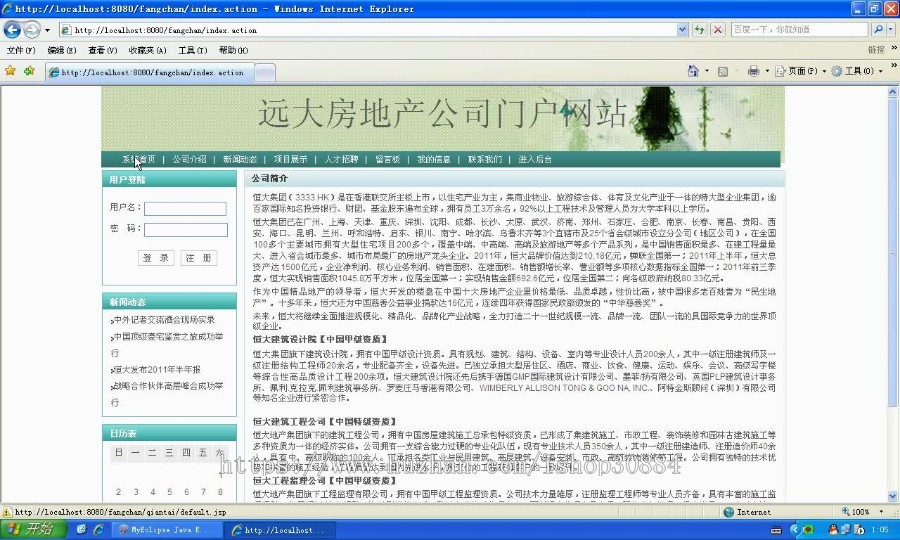Click the page scrollbar up arrow
The image size is (900, 540).
click(893, 91)
